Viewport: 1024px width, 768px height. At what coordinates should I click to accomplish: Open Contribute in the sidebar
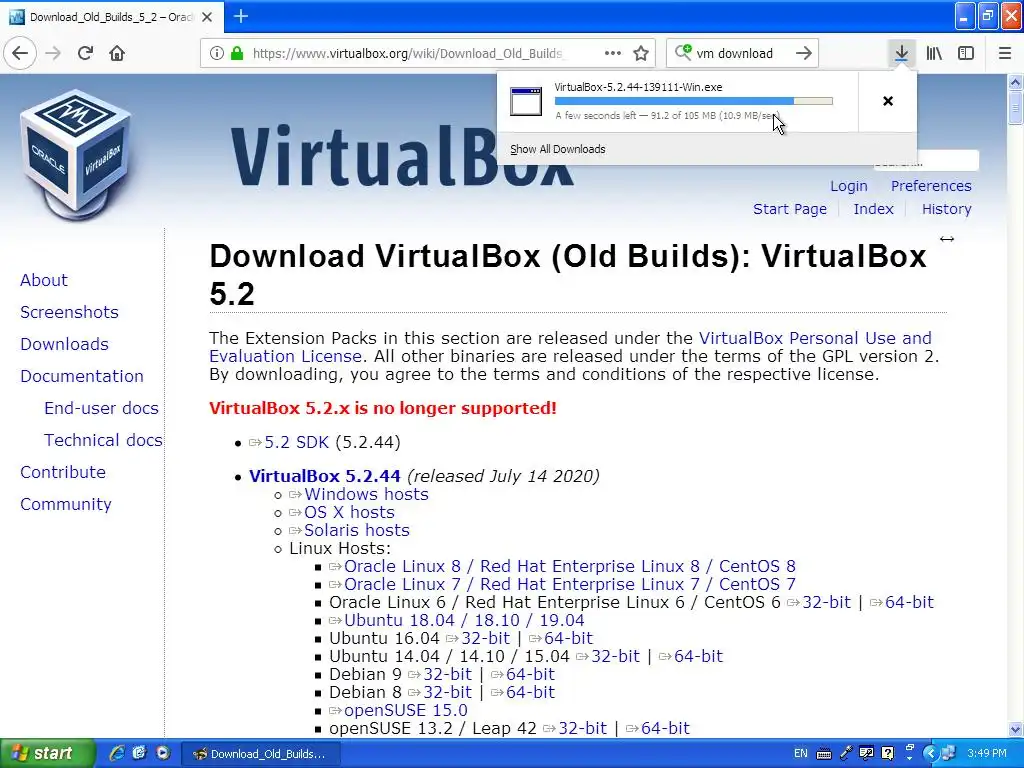pos(63,472)
